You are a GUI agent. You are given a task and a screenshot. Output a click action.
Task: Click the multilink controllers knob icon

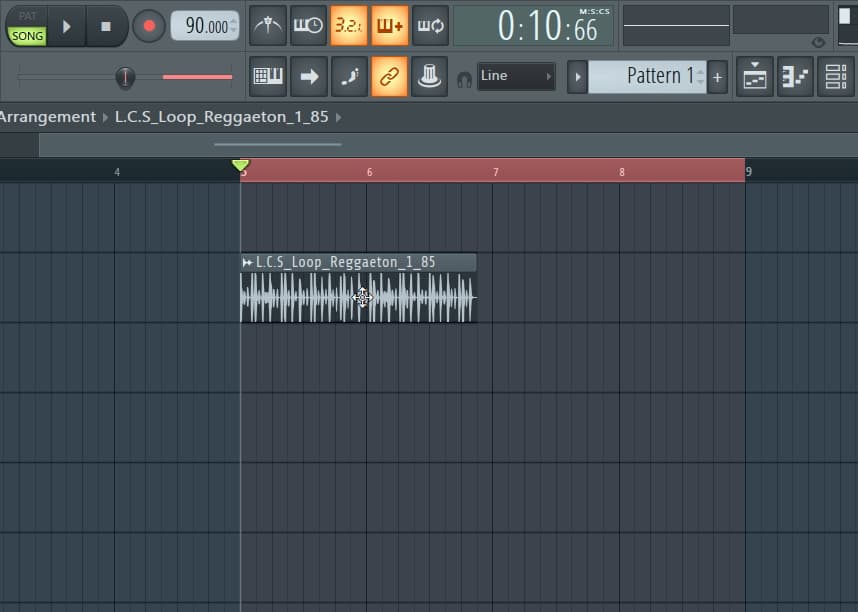(x=430, y=76)
